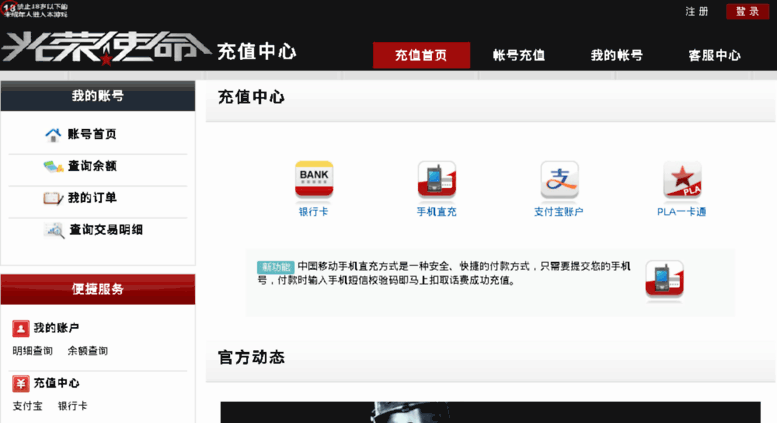Select the PLA star card icon
The height and width of the screenshot is (423, 777).
pyautogui.click(x=682, y=179)
